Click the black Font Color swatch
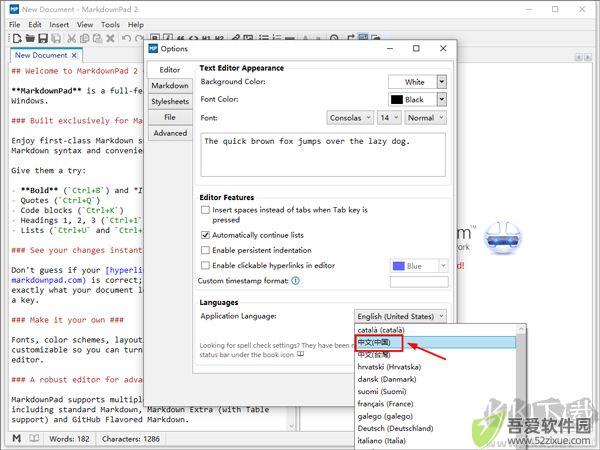 tap(397, 99)
